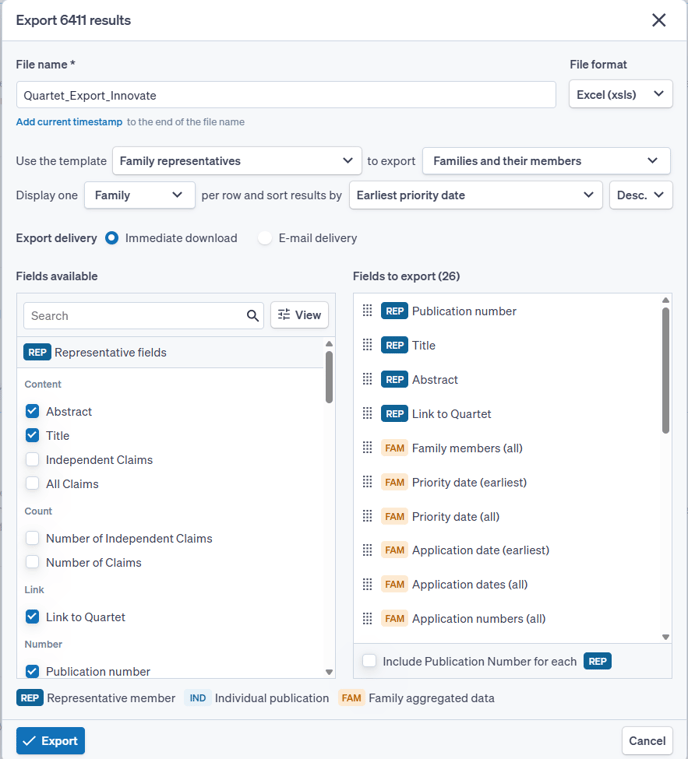This screenshot has width=688, height=759.
Task: Open the Desc. sort order dropdown
Action: point(640,195)
